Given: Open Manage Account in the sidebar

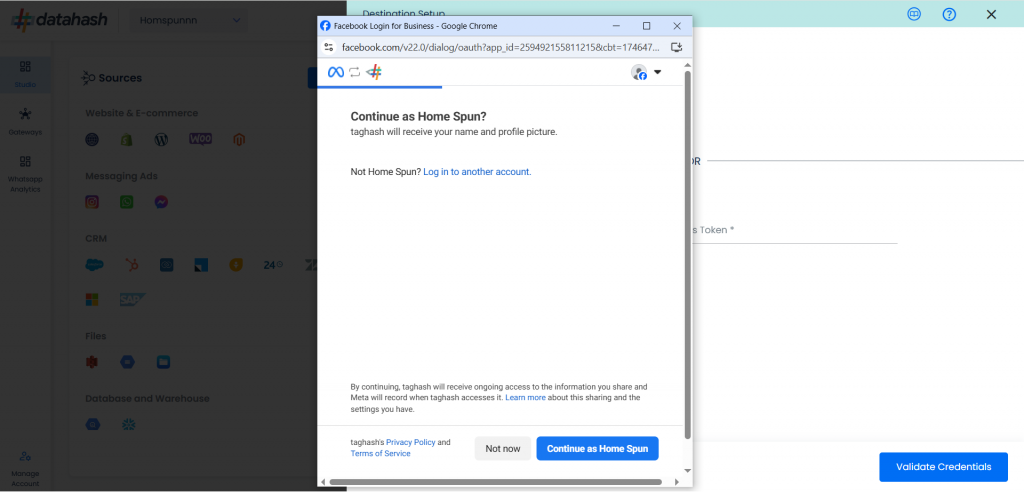Looking at the screenshot, I should (x=25, y=469).
